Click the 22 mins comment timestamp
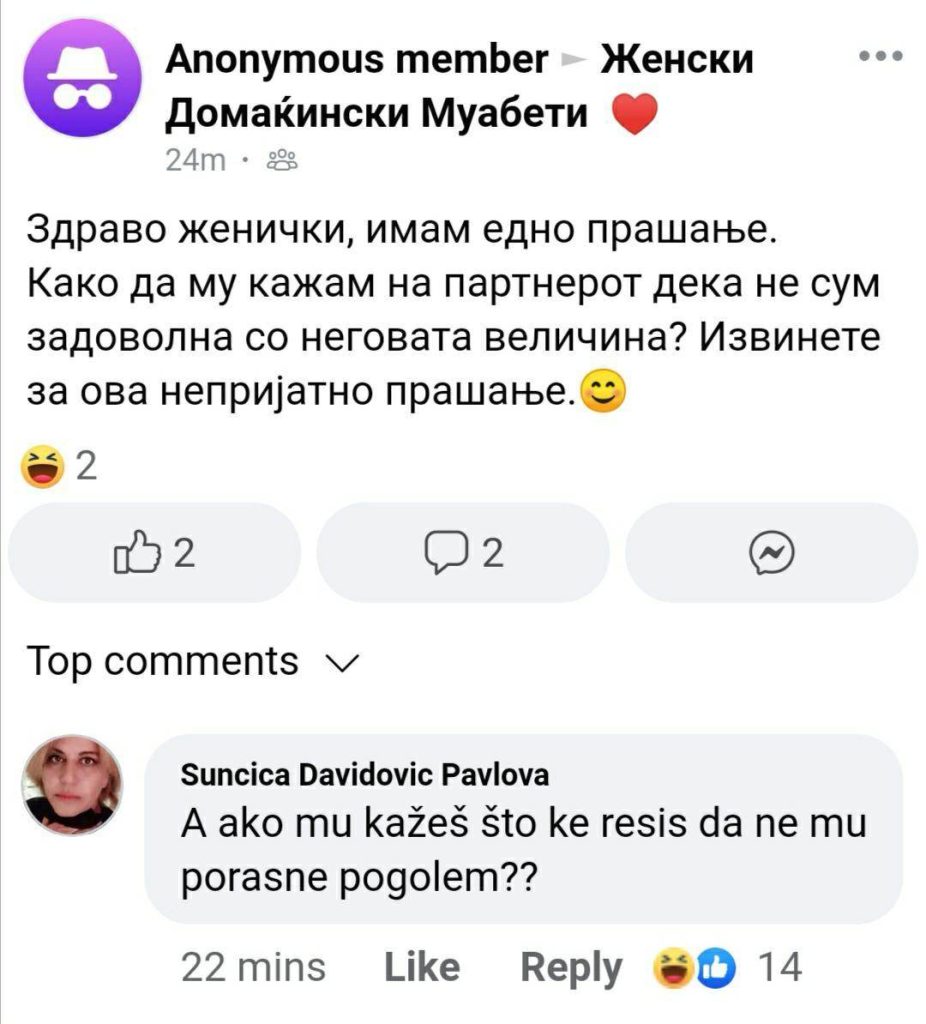Screen dimensions: 926x1024 pos(253,967)
